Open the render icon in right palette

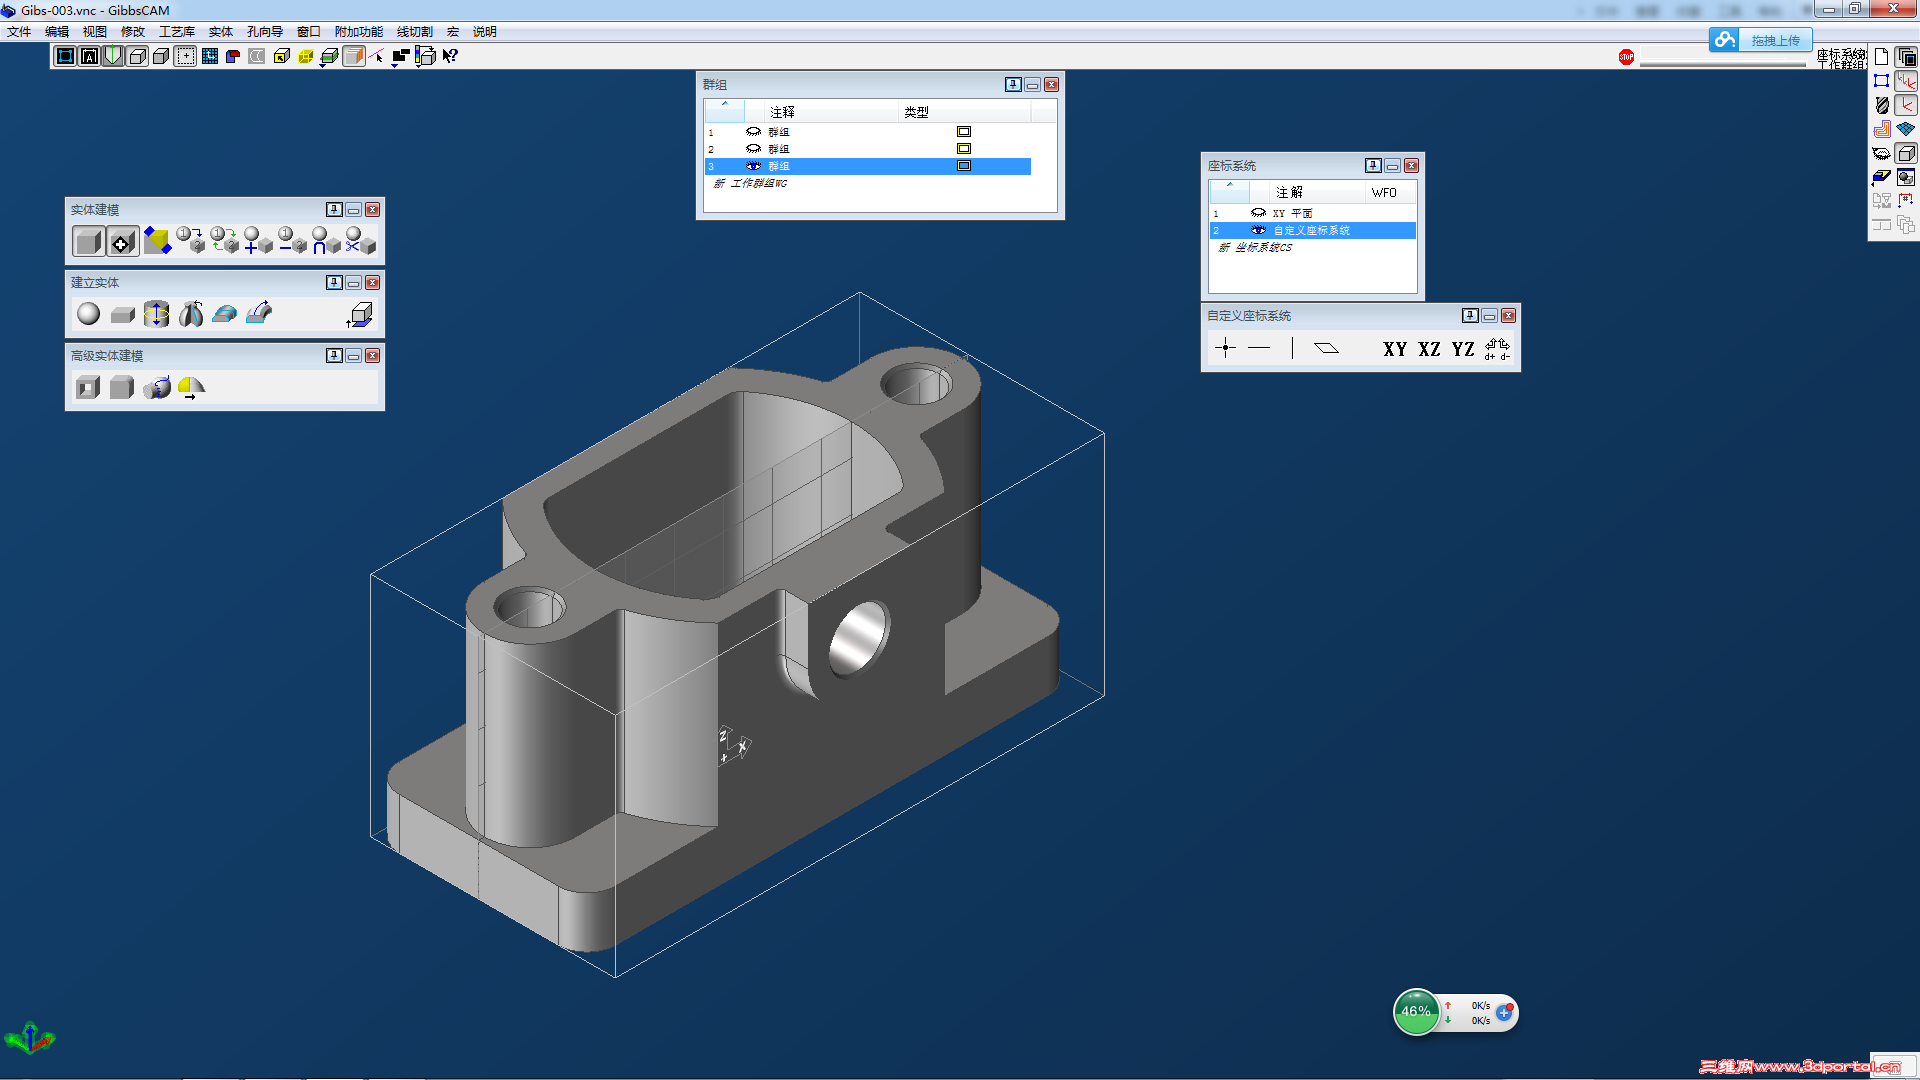[x=1906, y=177]
